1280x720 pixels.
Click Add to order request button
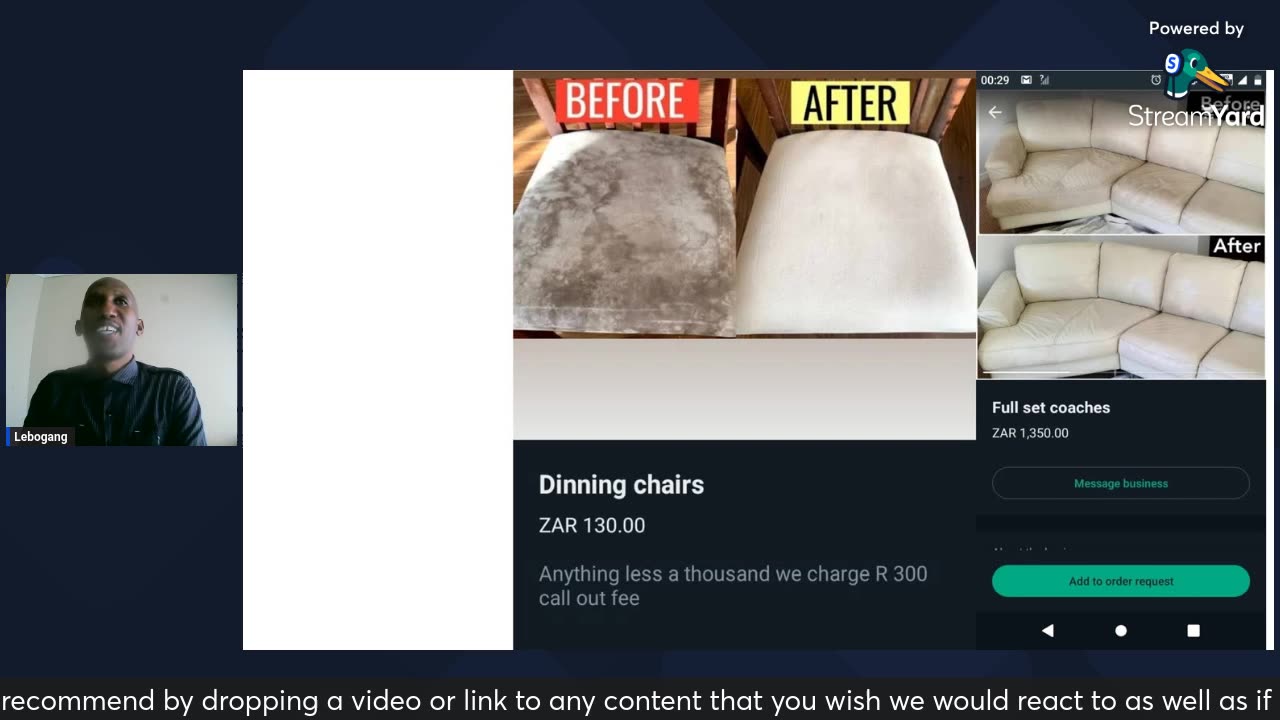coord(1121,581)
